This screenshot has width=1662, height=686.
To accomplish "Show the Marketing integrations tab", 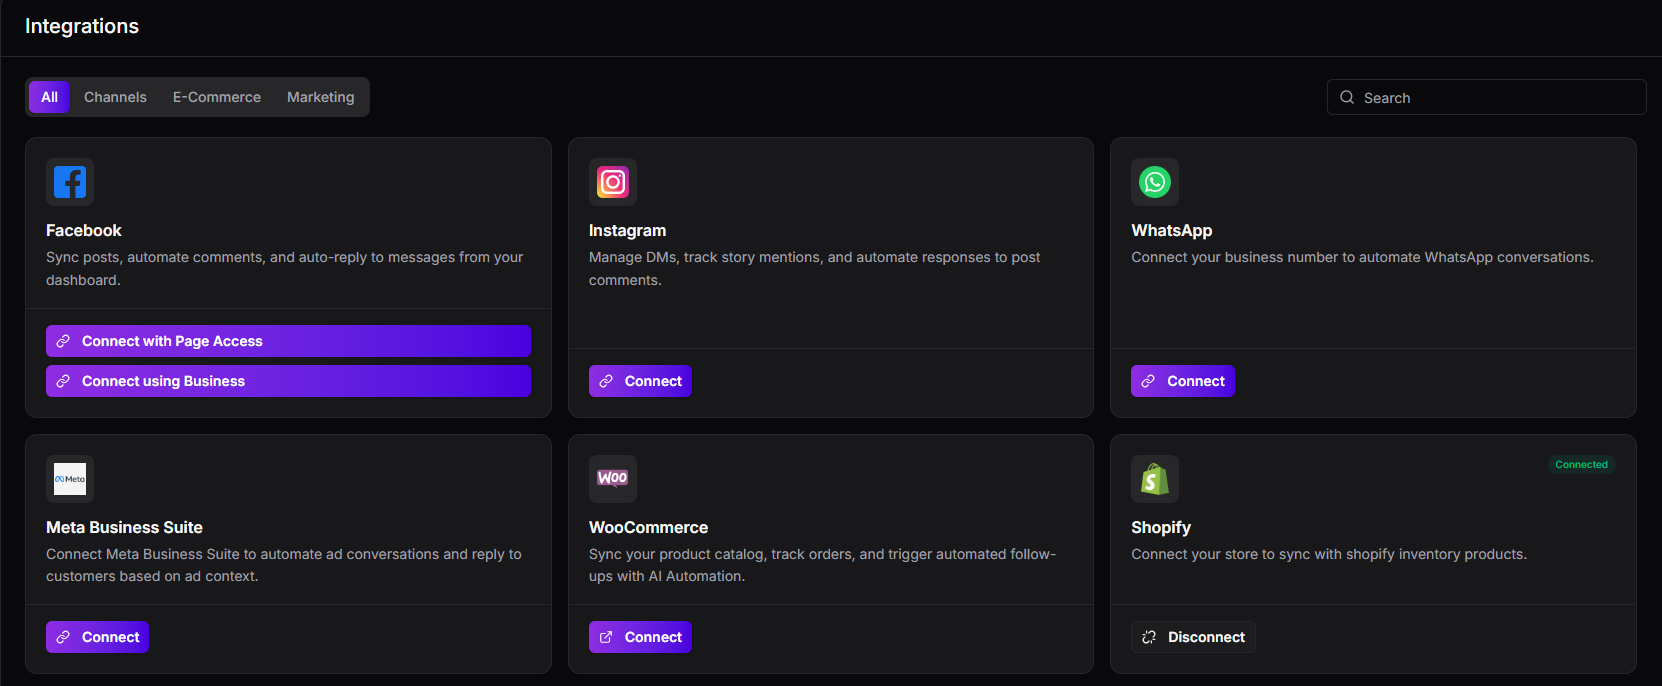I will tap(320, 97).
